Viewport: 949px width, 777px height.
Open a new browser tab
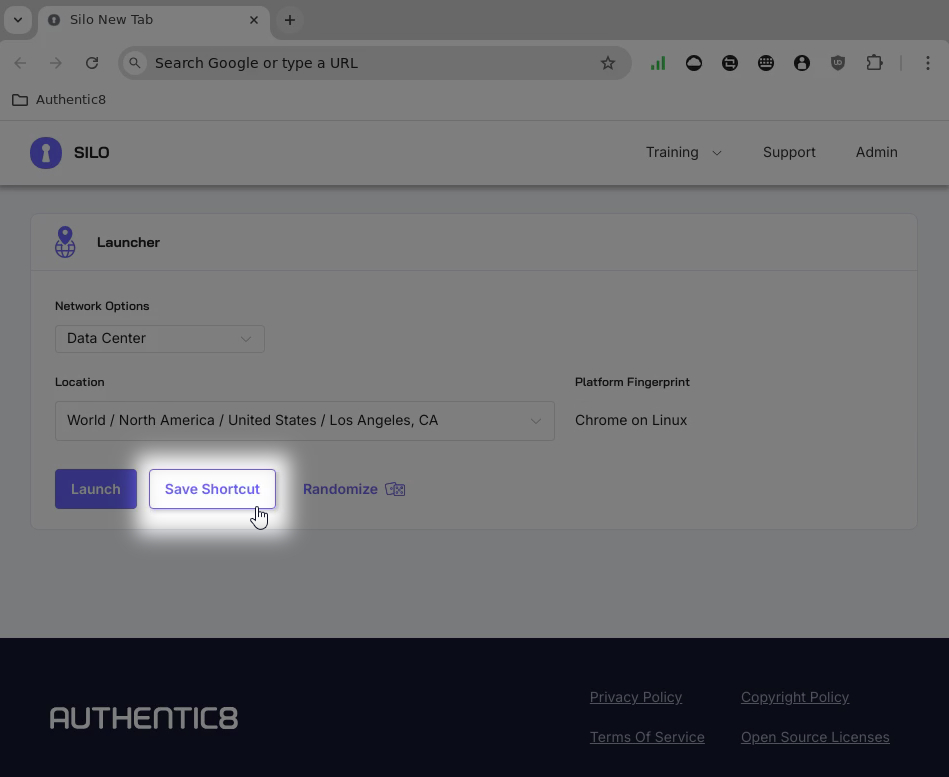tap(290, 20)
